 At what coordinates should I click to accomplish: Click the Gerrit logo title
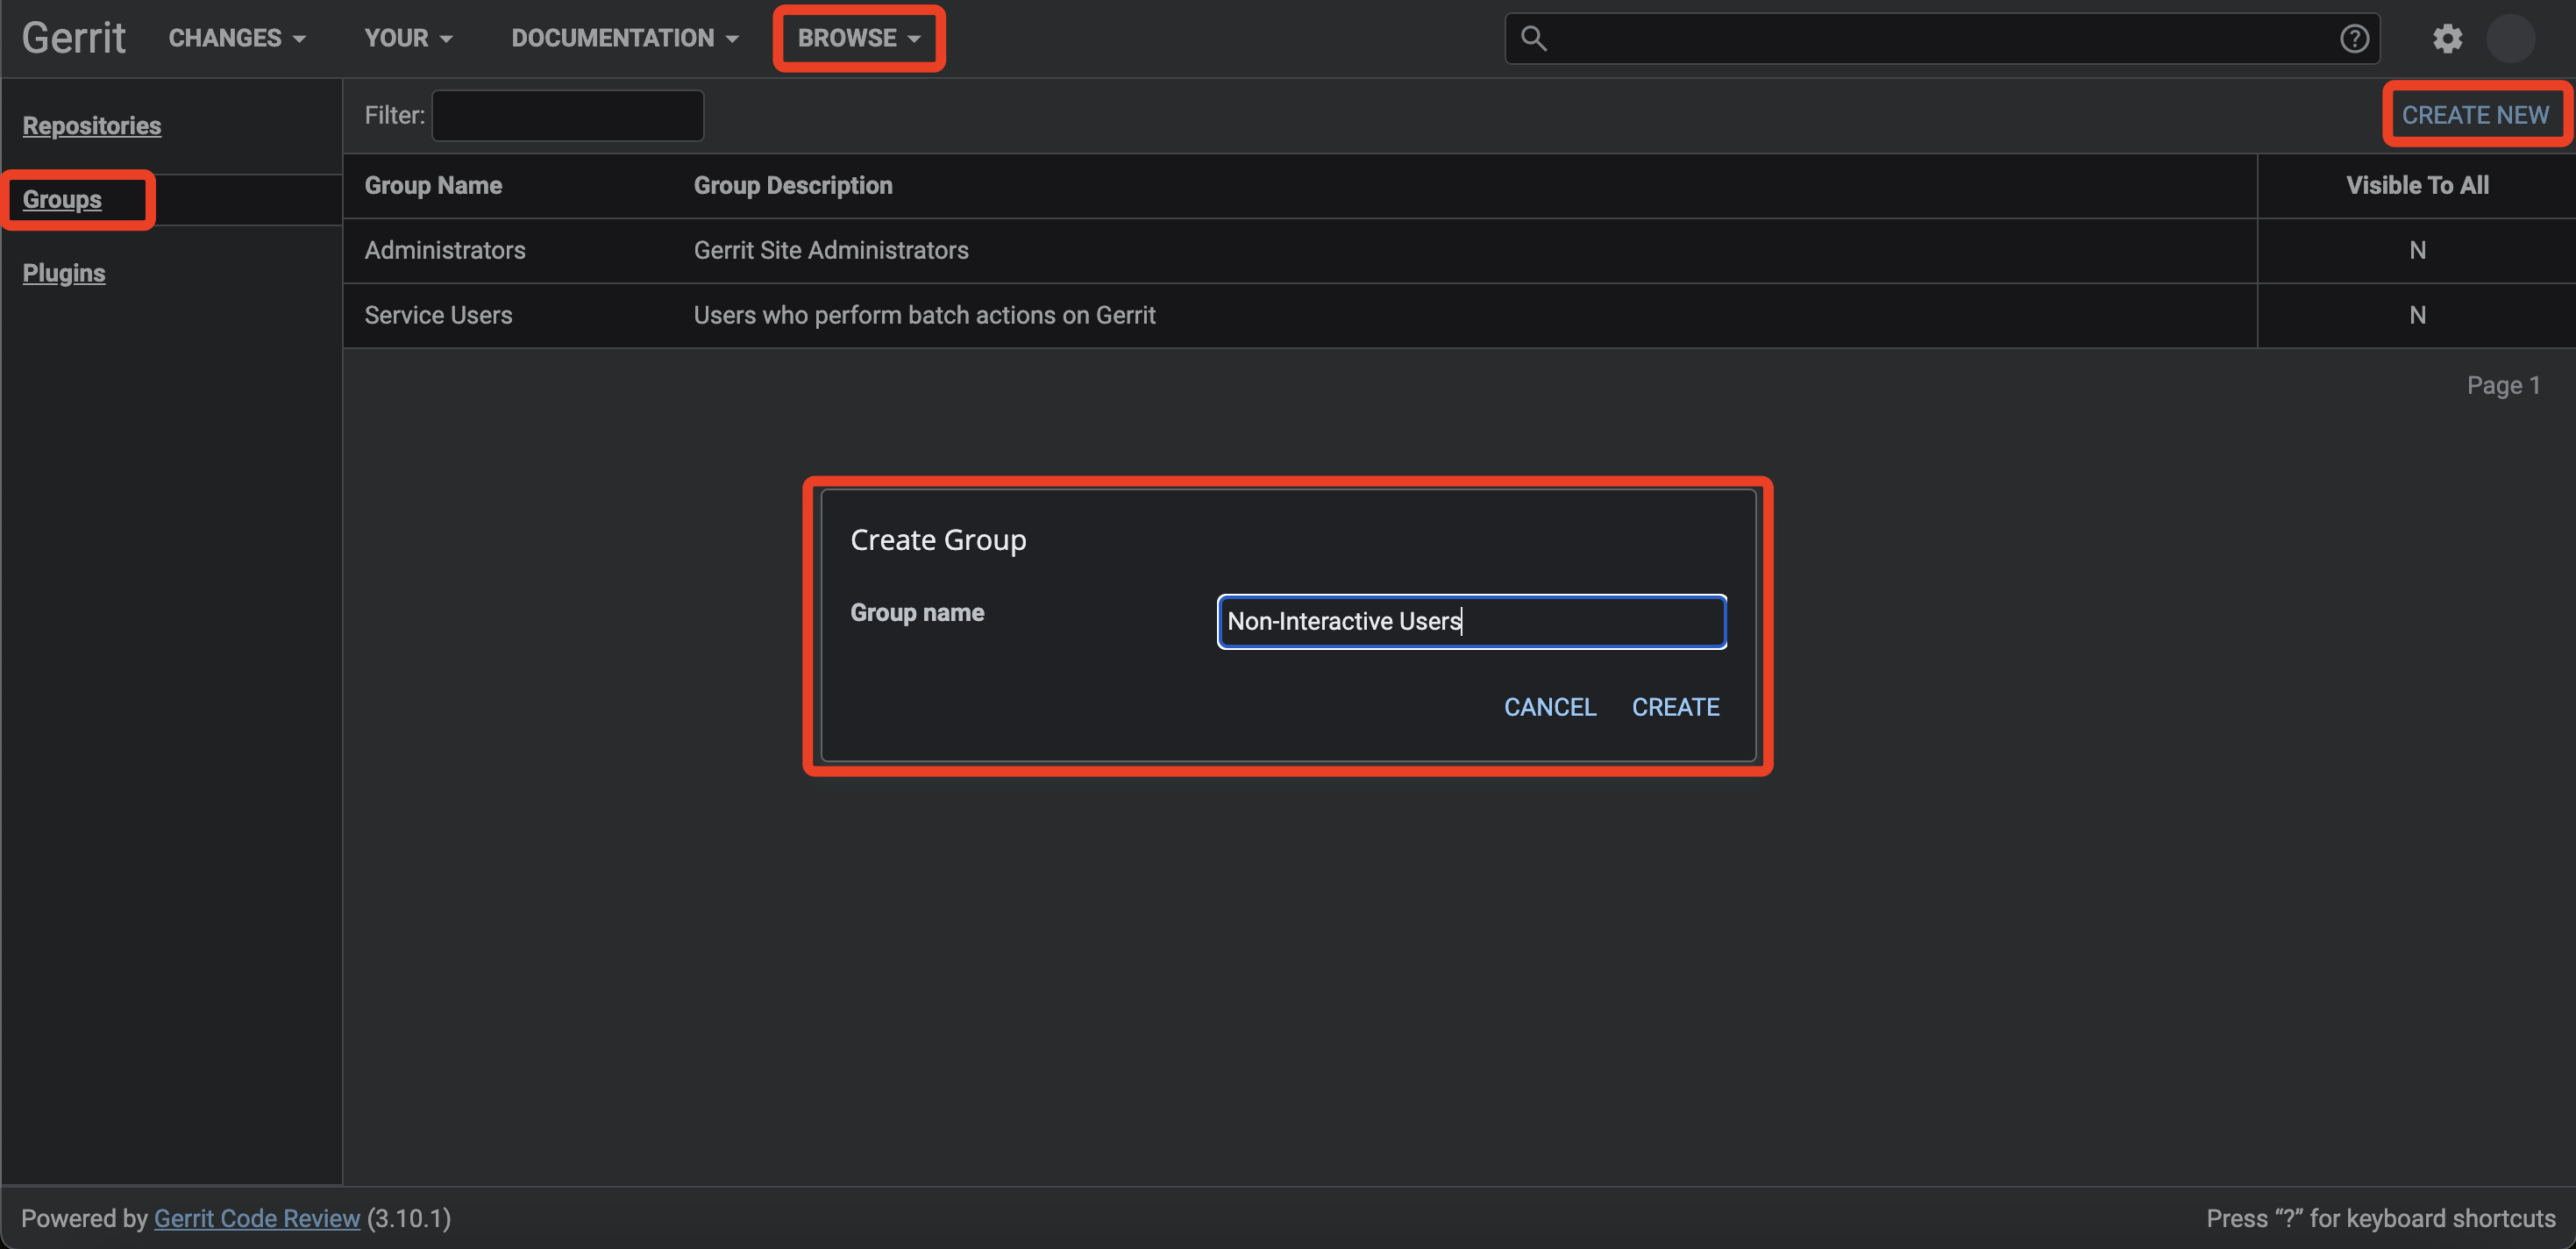[74, 38]
